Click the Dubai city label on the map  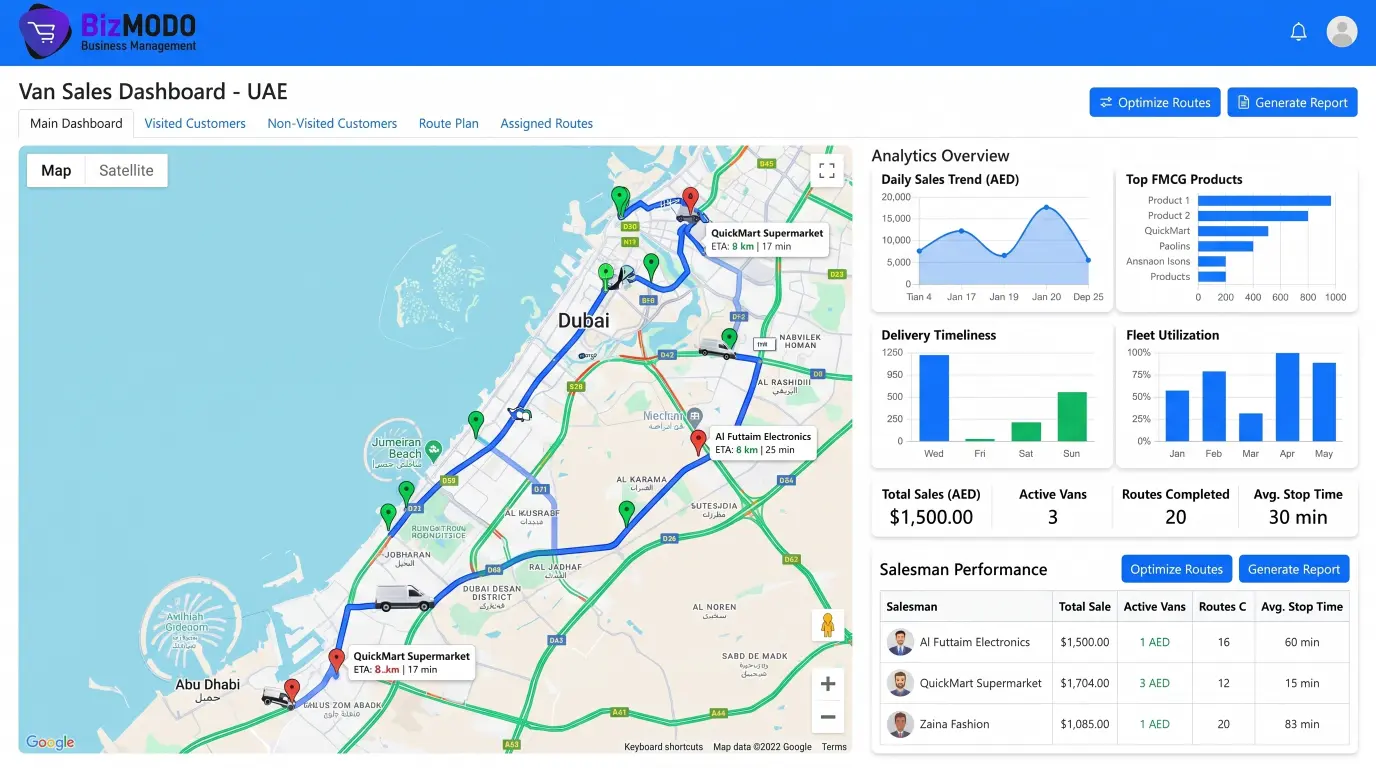coord(583,321)
